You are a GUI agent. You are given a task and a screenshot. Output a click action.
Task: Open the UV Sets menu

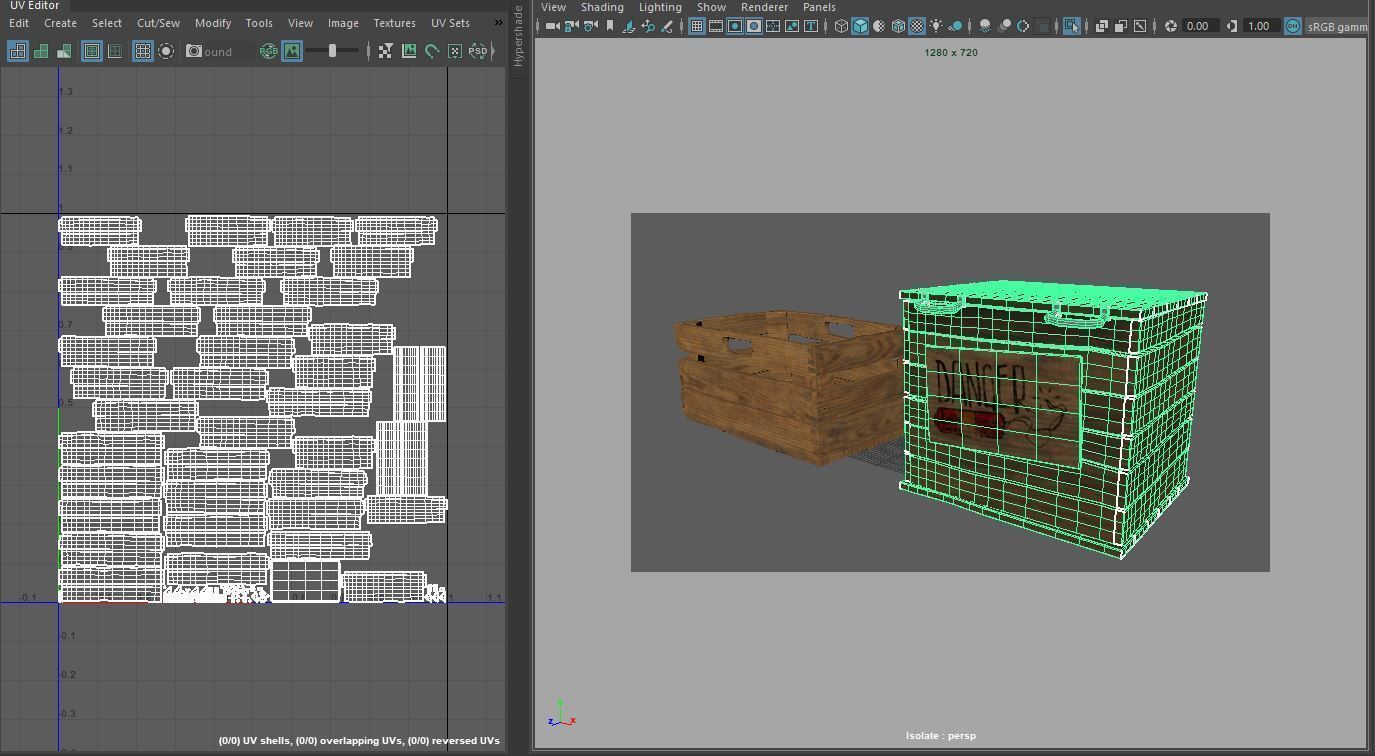click(450, 23)
